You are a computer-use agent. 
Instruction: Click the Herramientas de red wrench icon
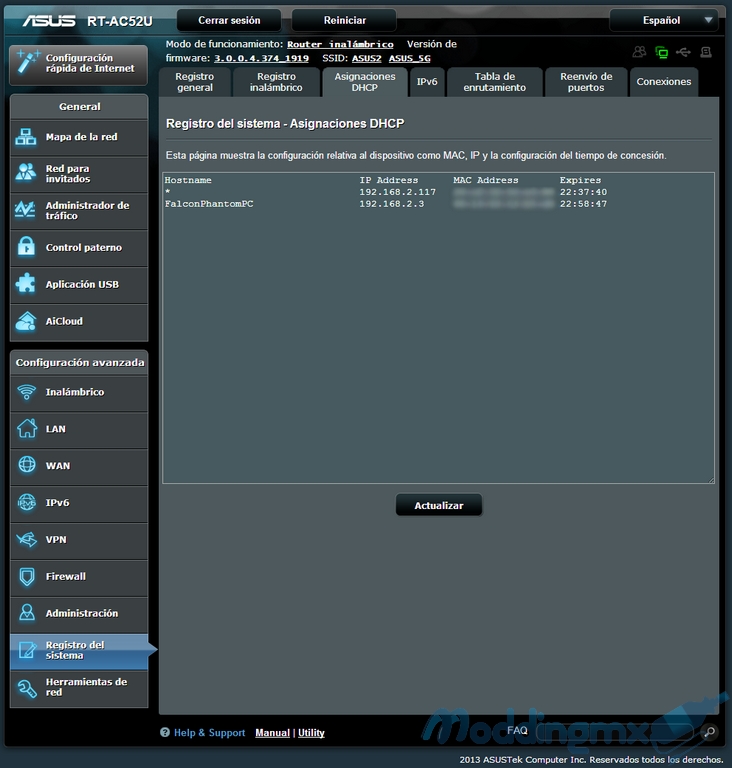26,688
